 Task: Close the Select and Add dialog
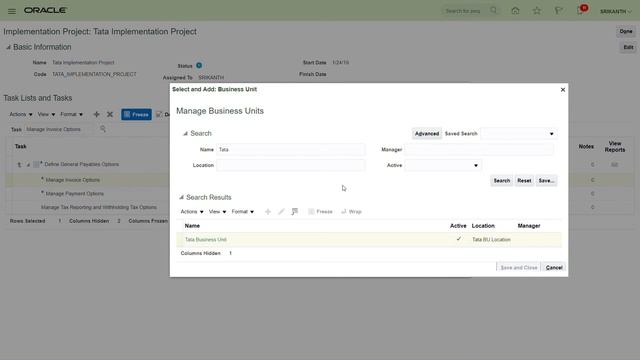pyautogui.click(x=563, y=89)
